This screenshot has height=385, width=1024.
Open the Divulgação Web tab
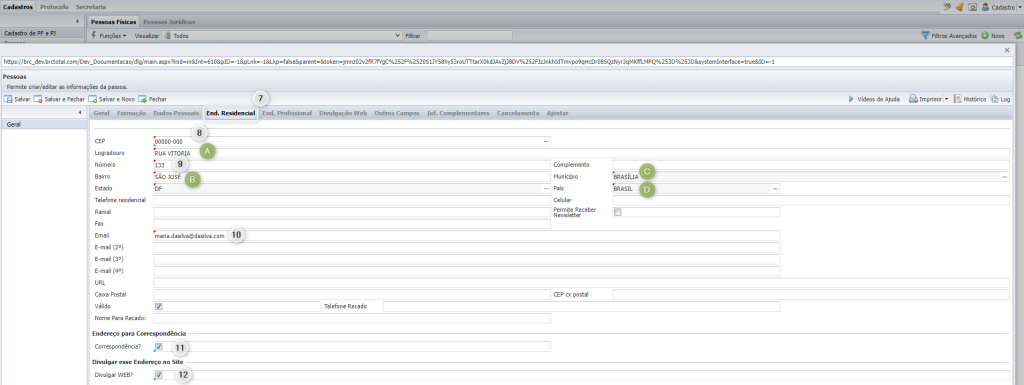[343, 113]
